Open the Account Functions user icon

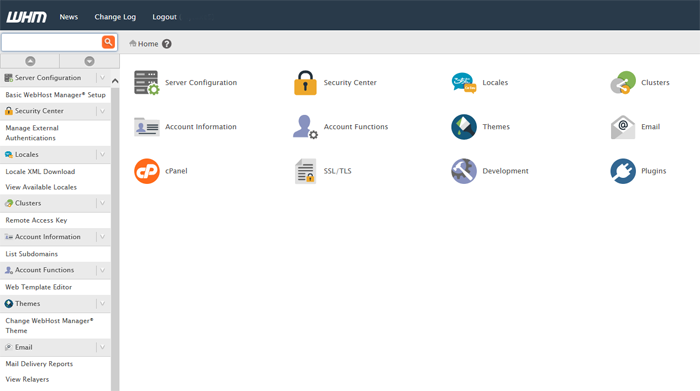pyautogui.click(x=305, y=127)
